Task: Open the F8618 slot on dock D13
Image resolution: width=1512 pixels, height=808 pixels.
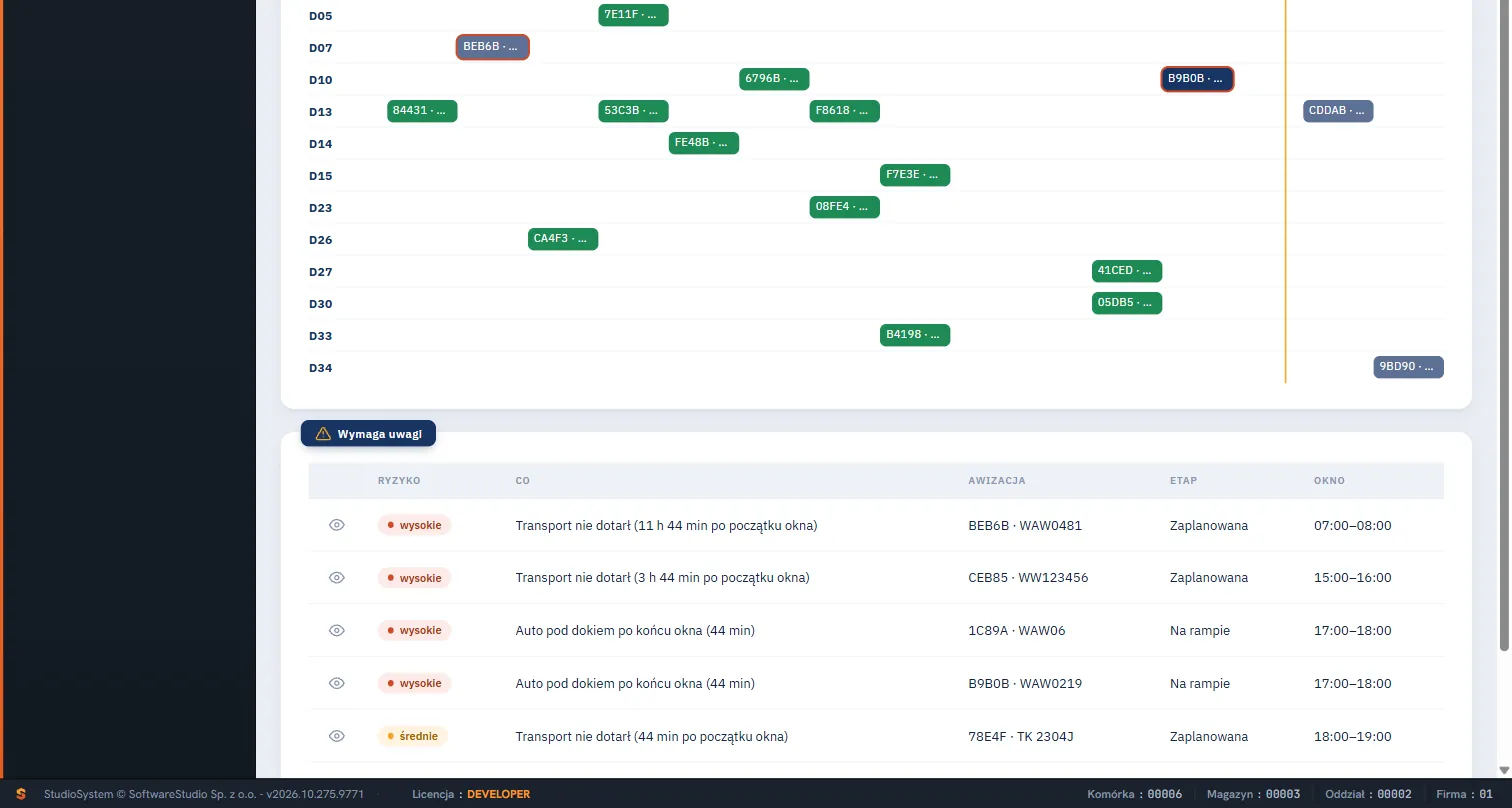Action: pos(845,111)
